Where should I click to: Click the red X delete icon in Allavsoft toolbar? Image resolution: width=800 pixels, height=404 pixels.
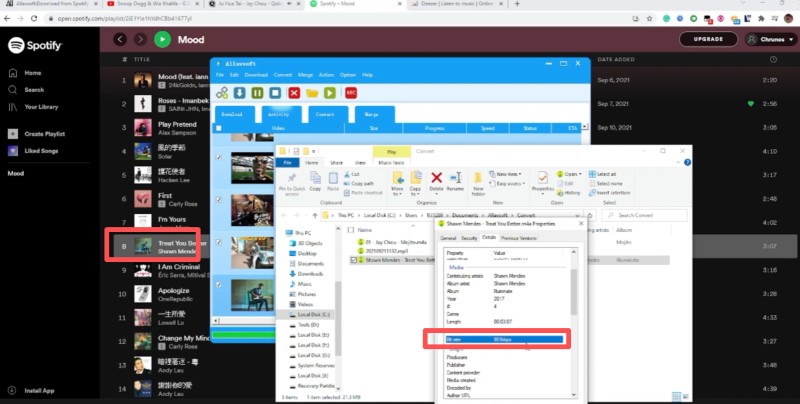[294, 93]
